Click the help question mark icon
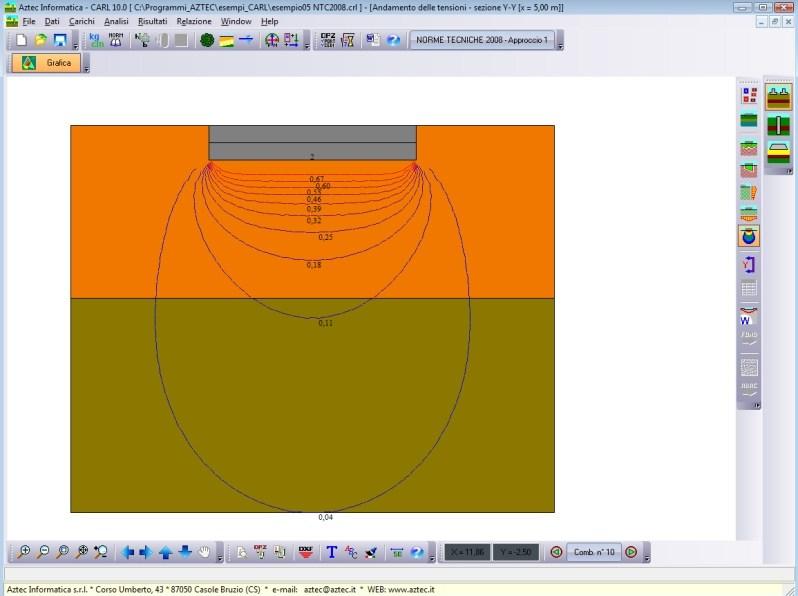Screen dimensions: 798x596 (393, 41)
